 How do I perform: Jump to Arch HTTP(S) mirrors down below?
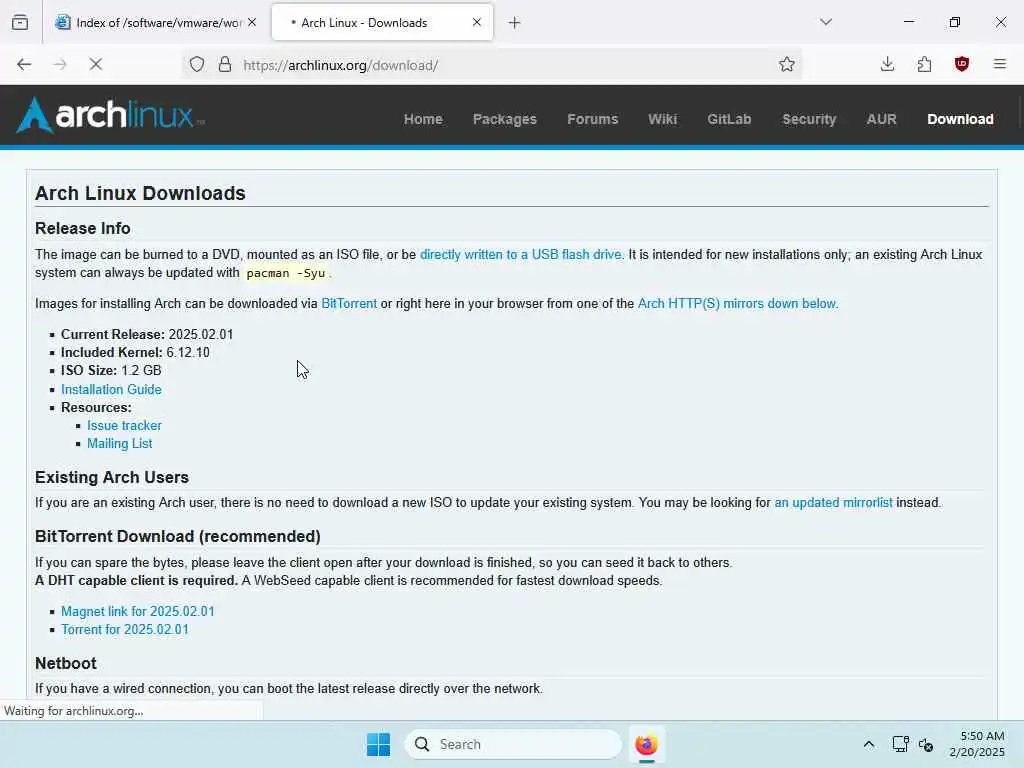pos(738,304)
